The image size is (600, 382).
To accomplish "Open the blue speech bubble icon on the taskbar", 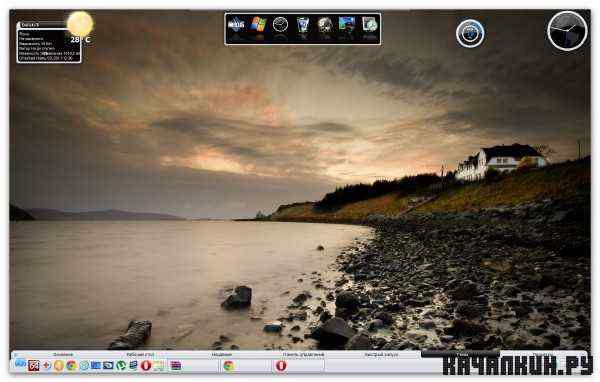I will tap(20, 364).
